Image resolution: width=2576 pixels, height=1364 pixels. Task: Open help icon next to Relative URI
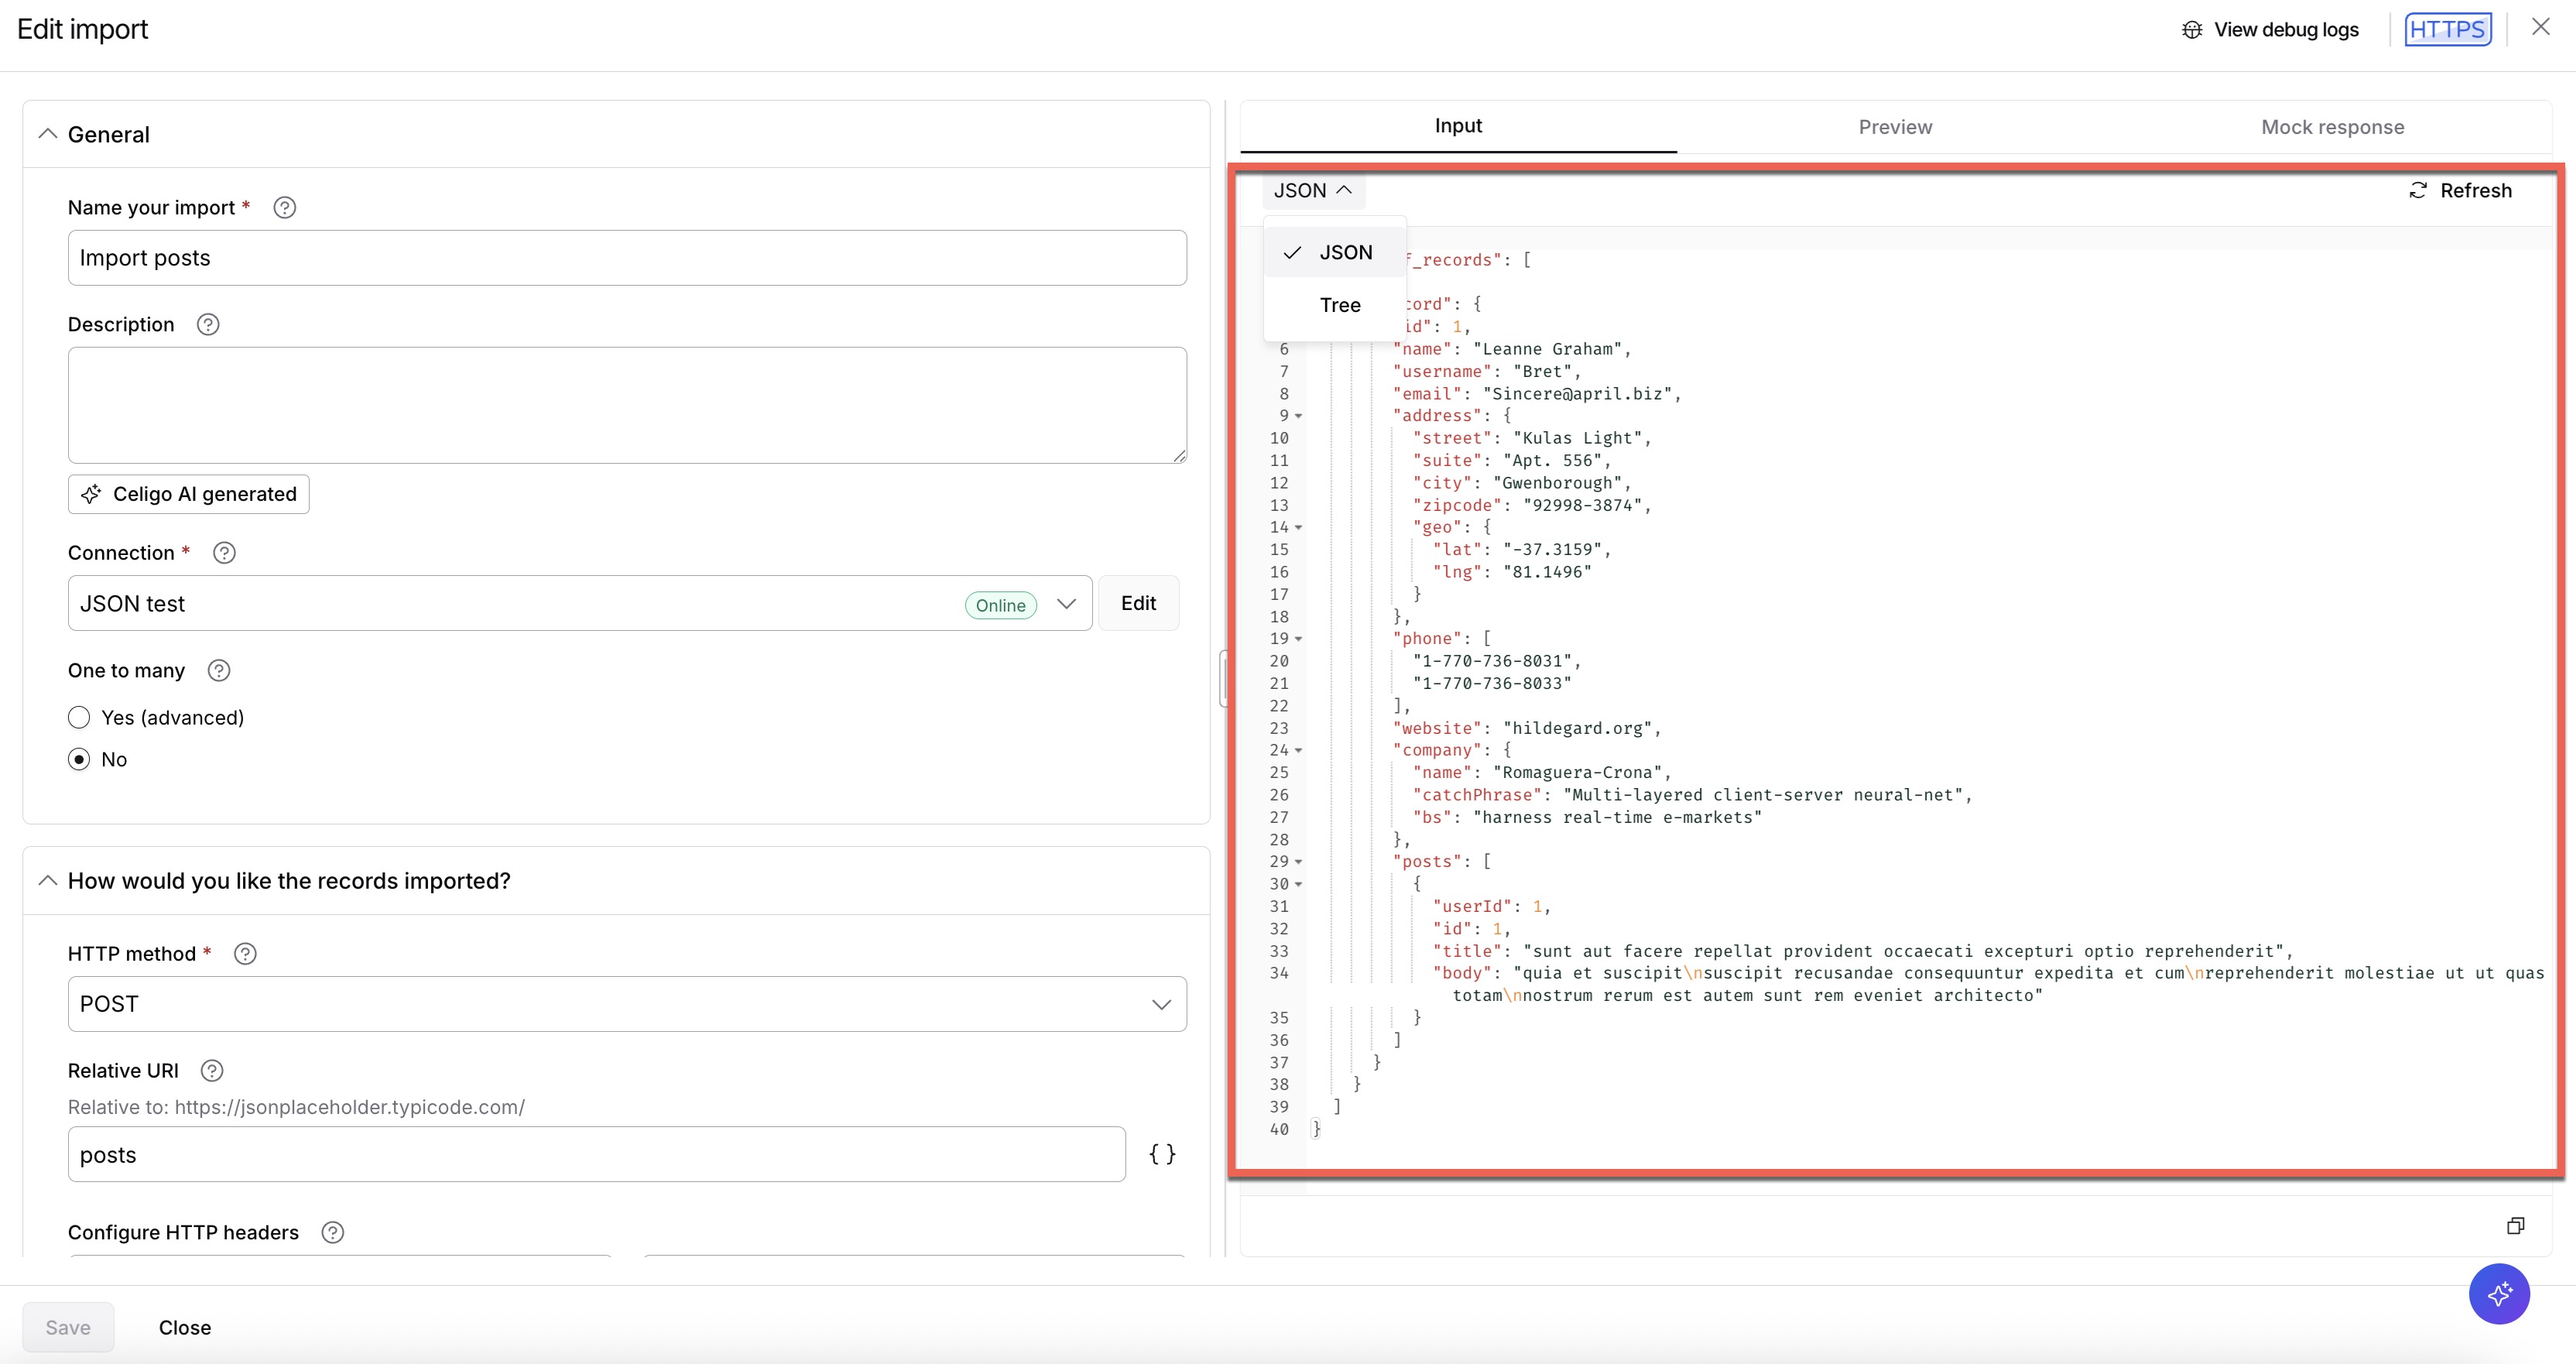click(x=212, y=1070)
